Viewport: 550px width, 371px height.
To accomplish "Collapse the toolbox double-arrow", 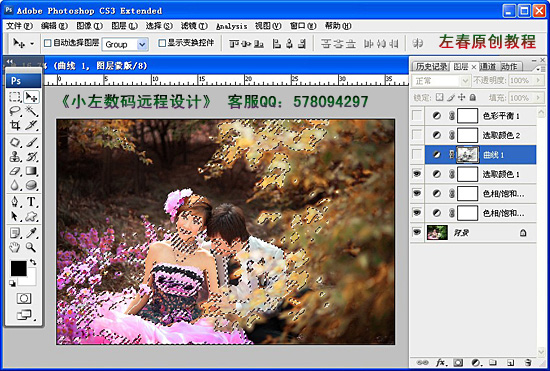I will pos(10,61).
